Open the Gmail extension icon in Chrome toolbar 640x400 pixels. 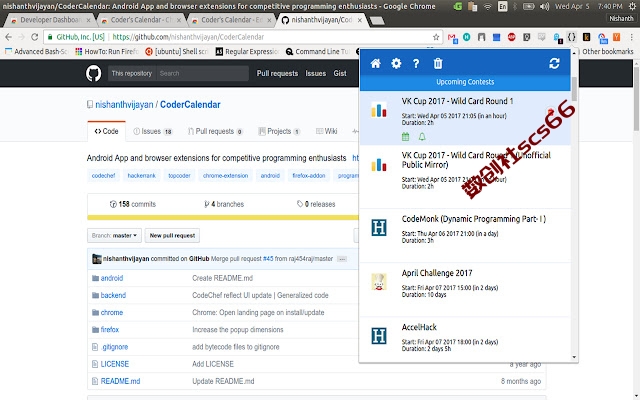pos(452,38)
